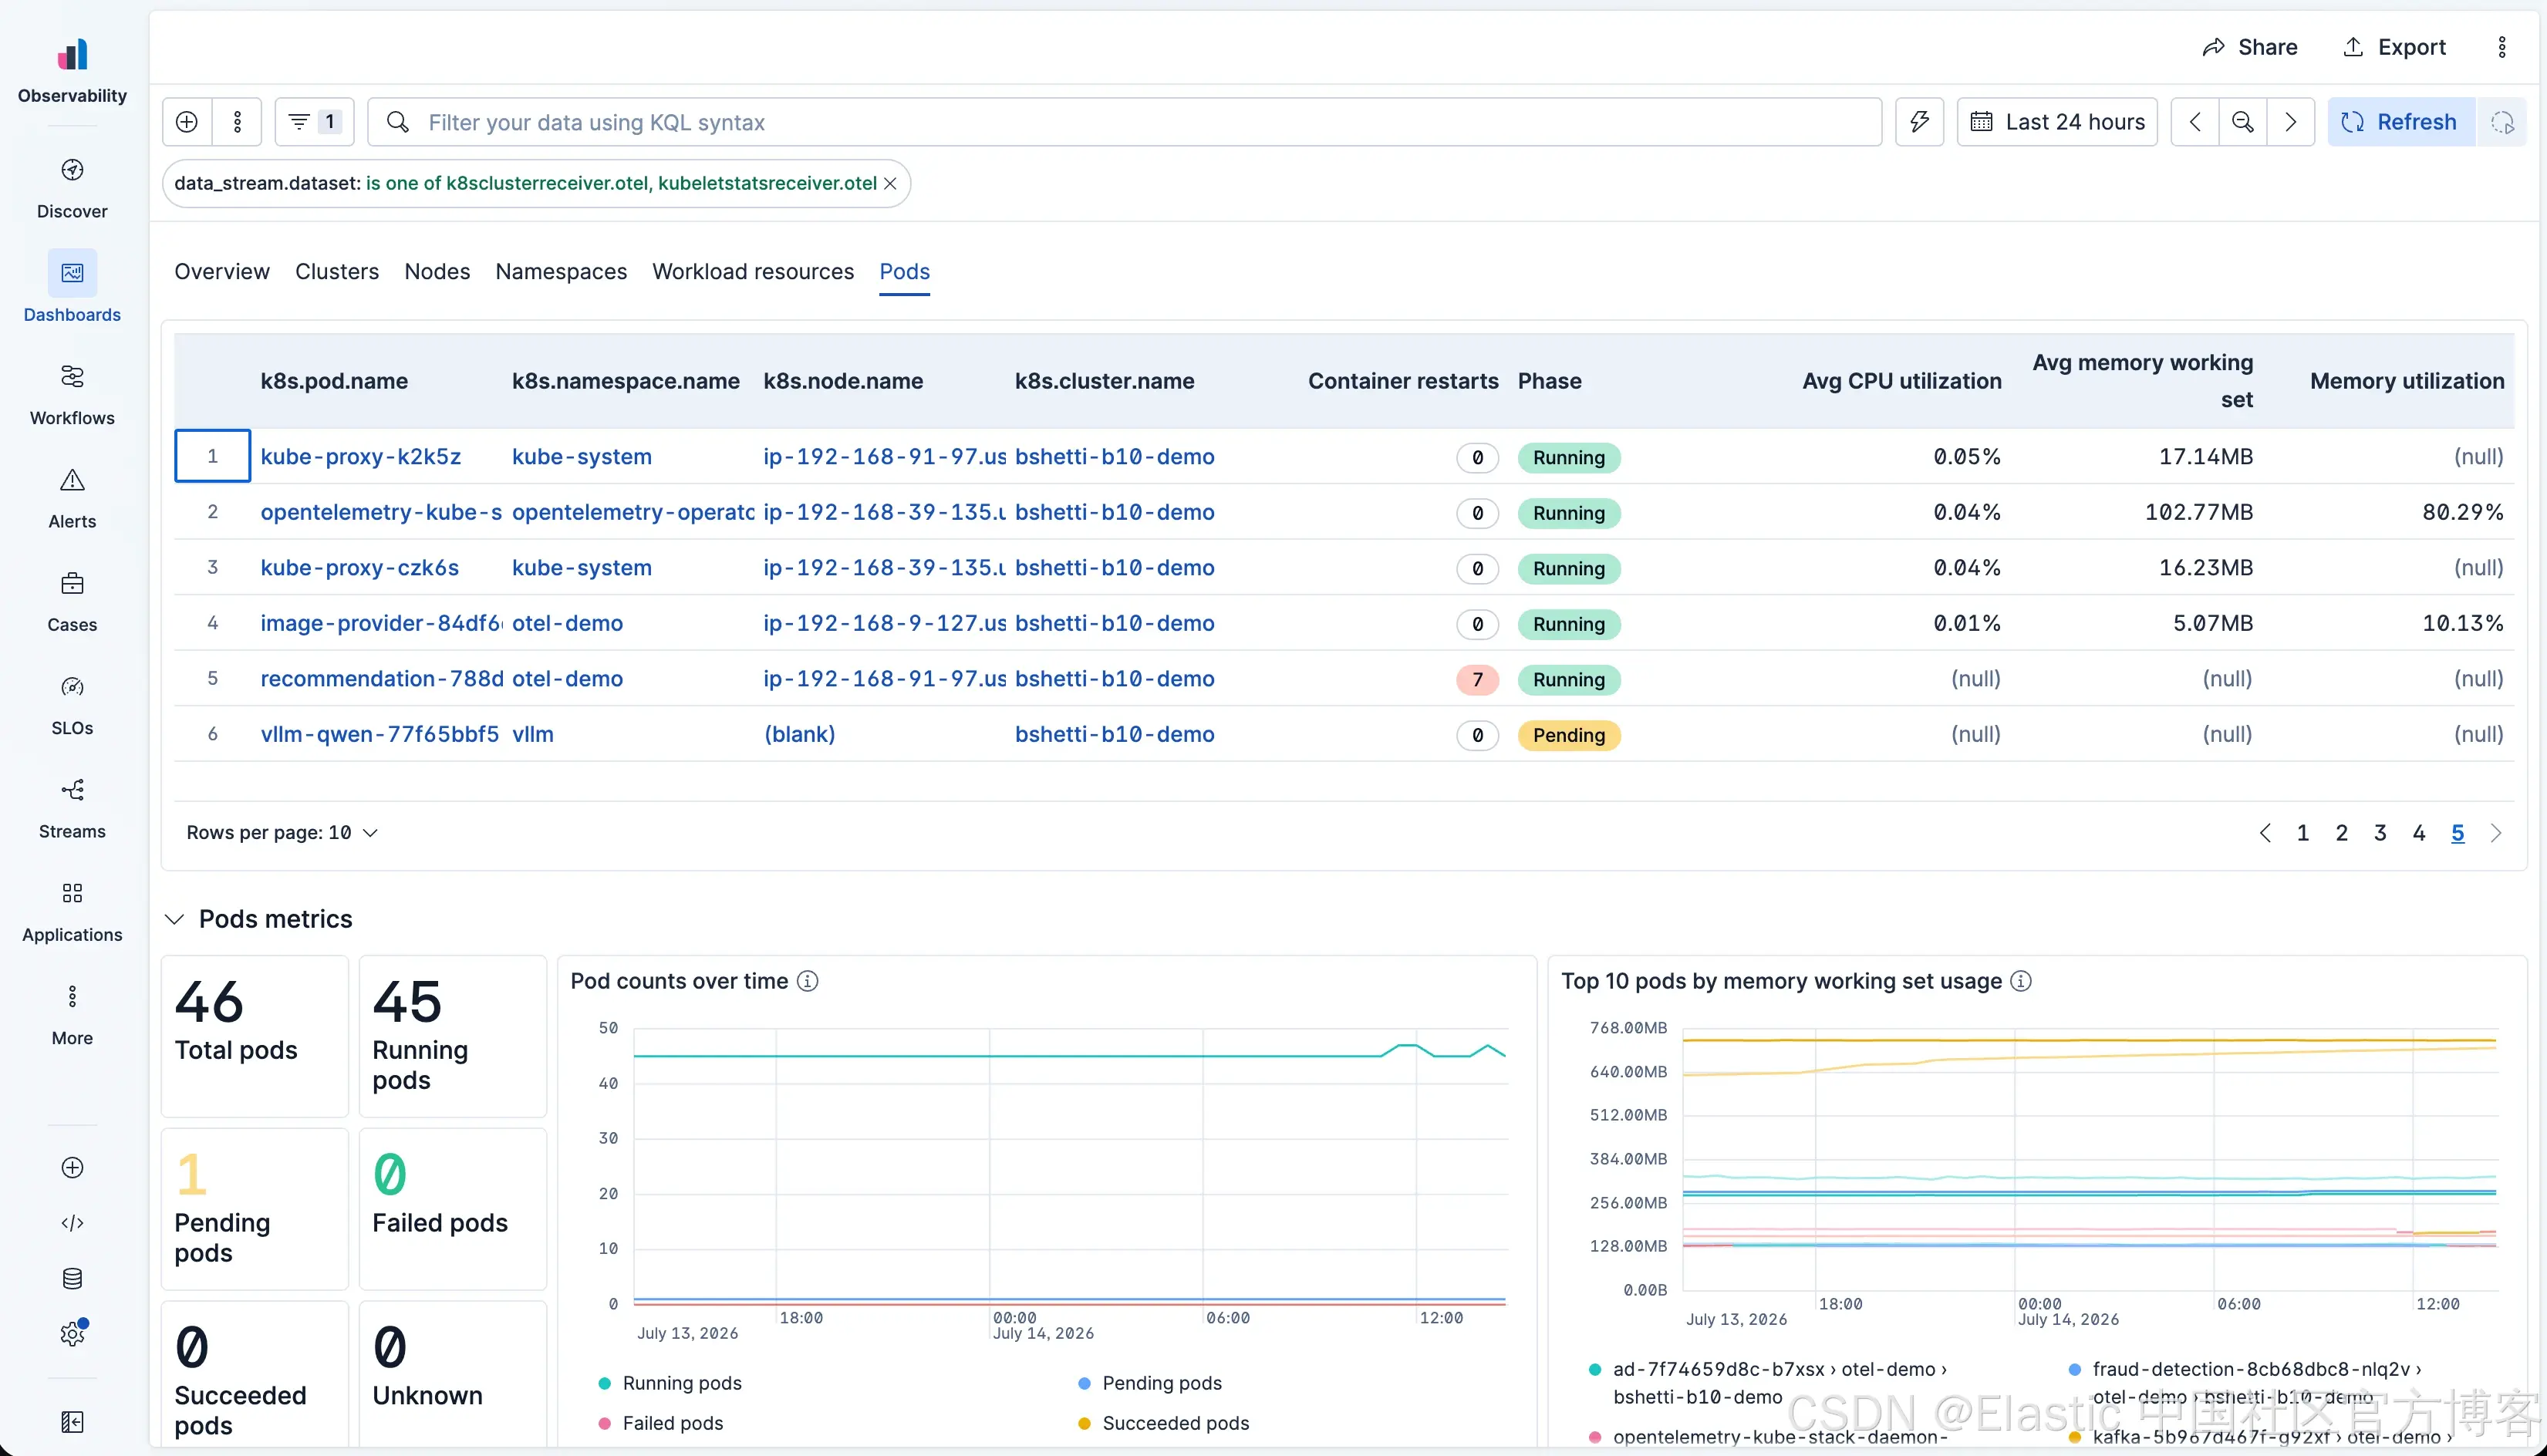The width and height of the screenshot is (2547, 1456).
Task: Click the Refresh button
Action: click(x=2402, y=122)
